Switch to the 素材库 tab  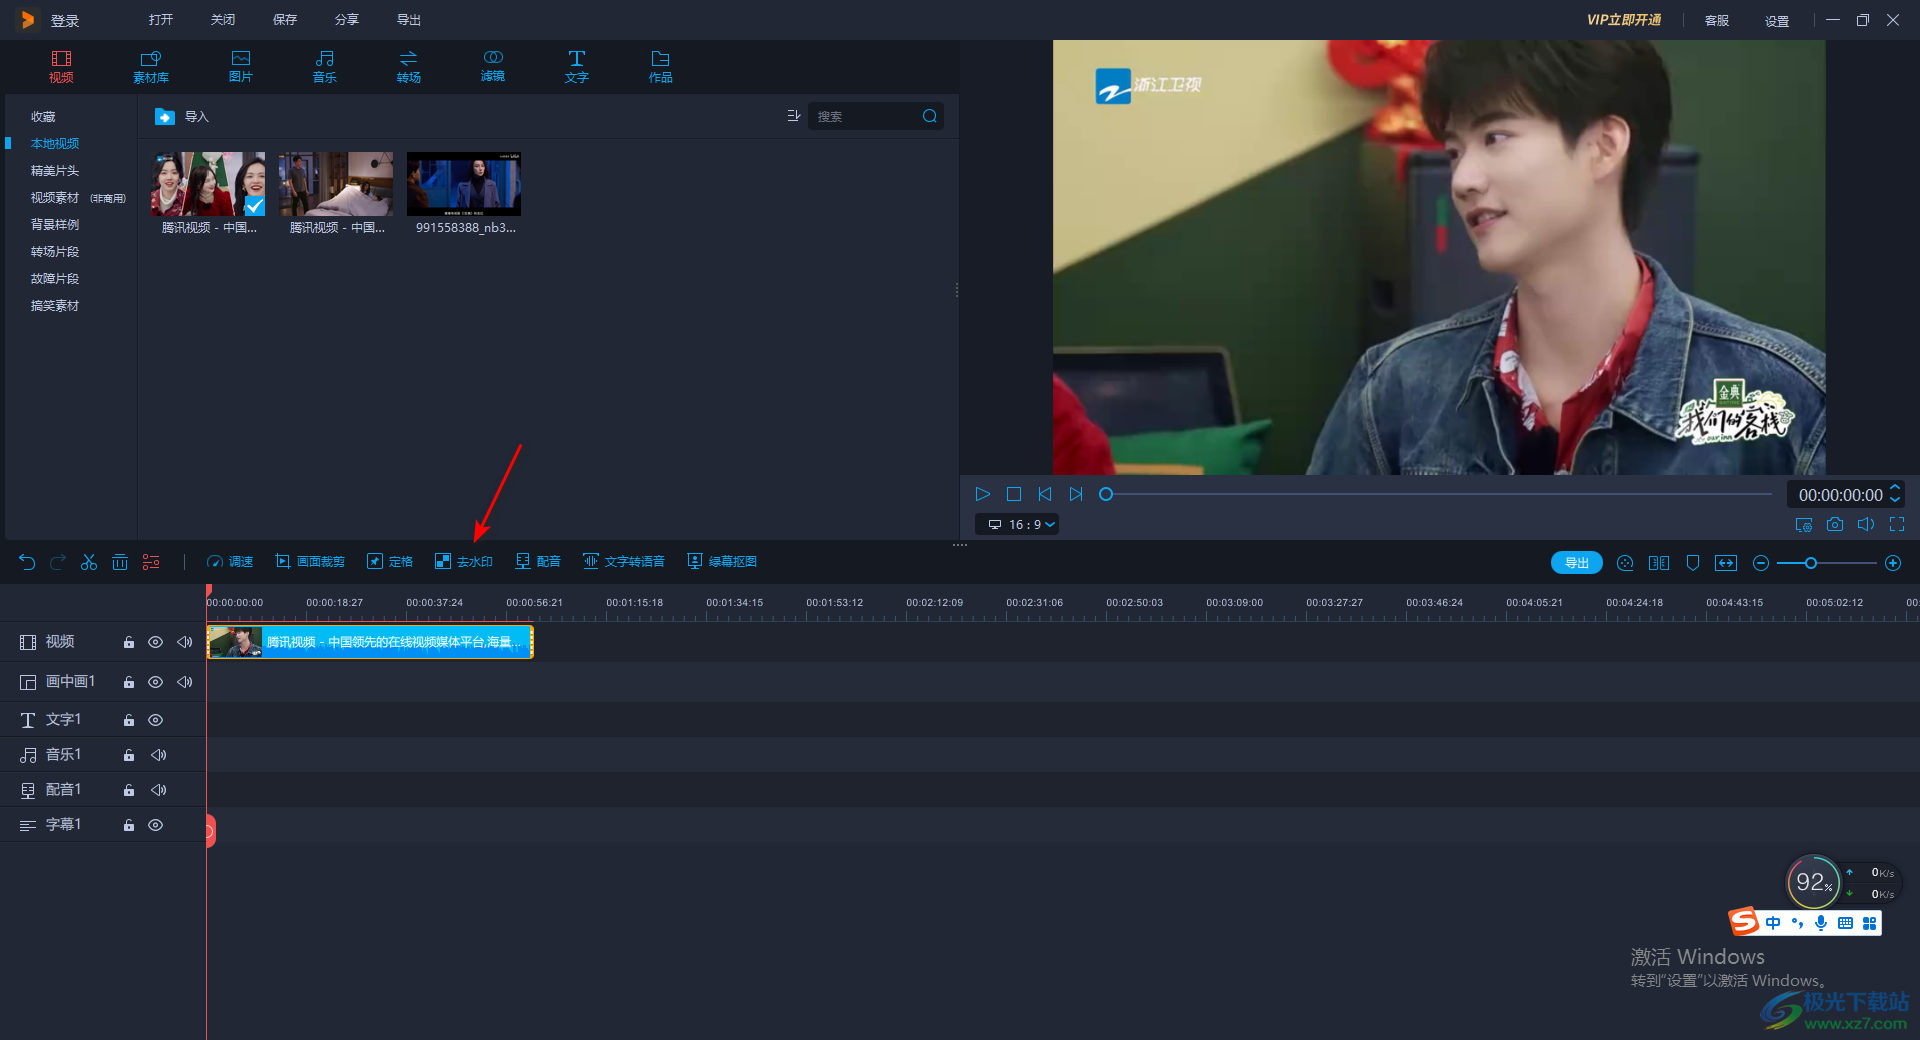(x=151, y=67)
